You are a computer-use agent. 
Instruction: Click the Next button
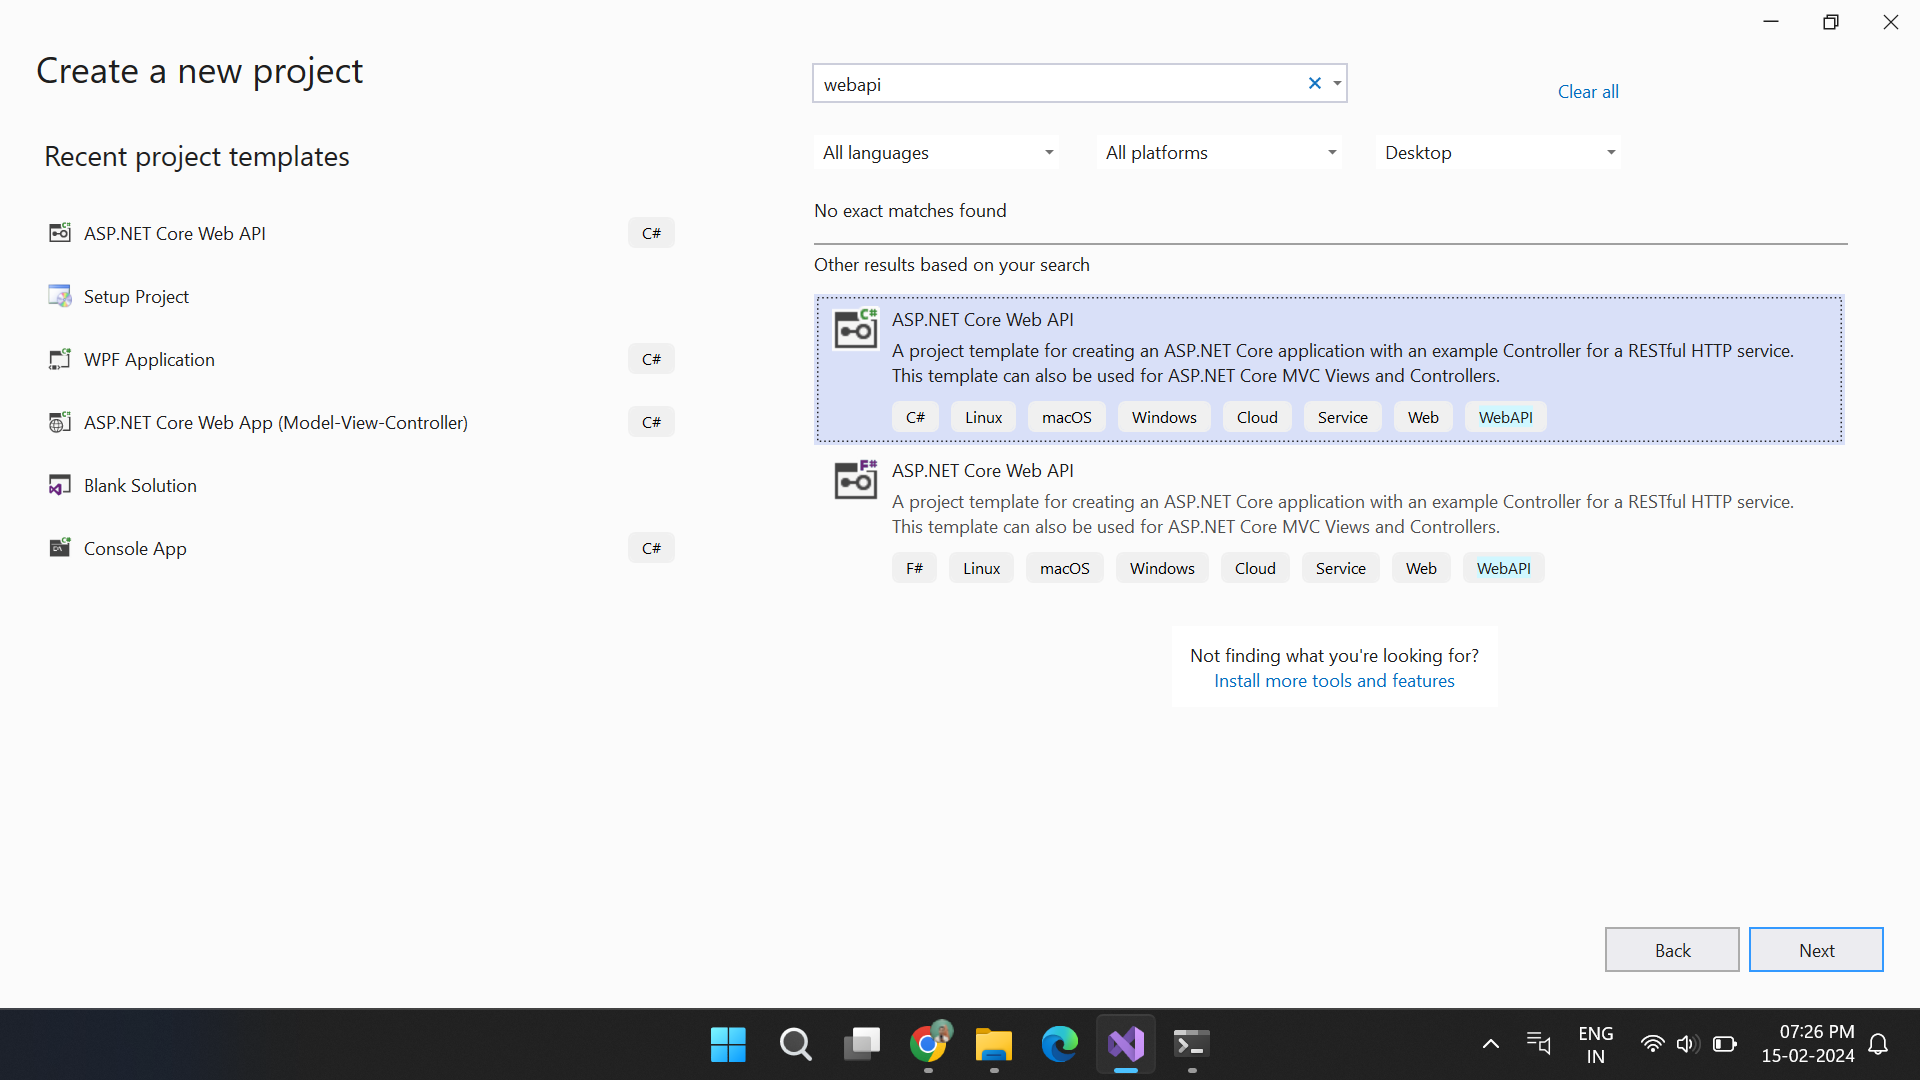(1816, 950)
